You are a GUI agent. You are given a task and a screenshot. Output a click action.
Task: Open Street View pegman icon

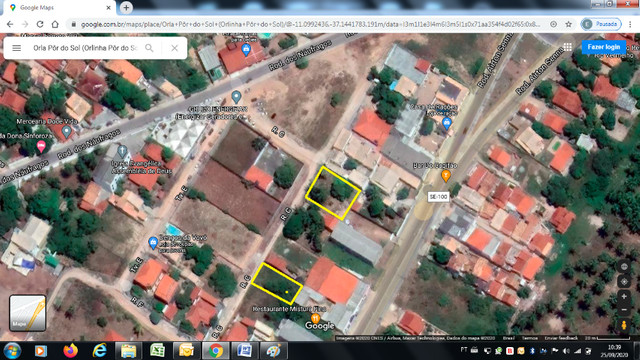click(624, 325)
